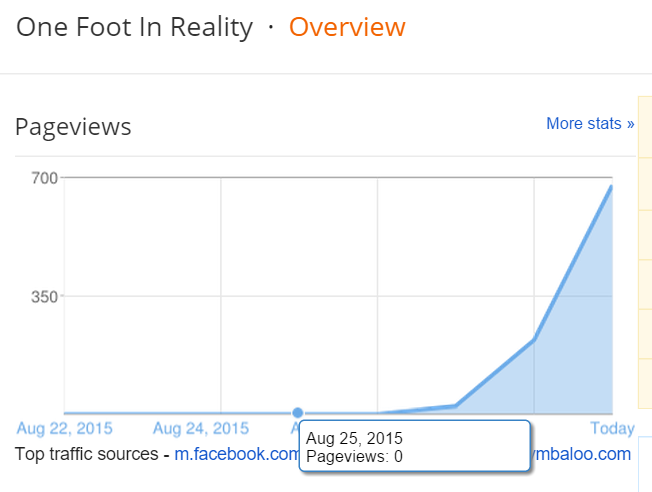The image size is (652, 492).
Task: Click the Aug 25 Pageviews tooltip box
Action: pos(415,446)
